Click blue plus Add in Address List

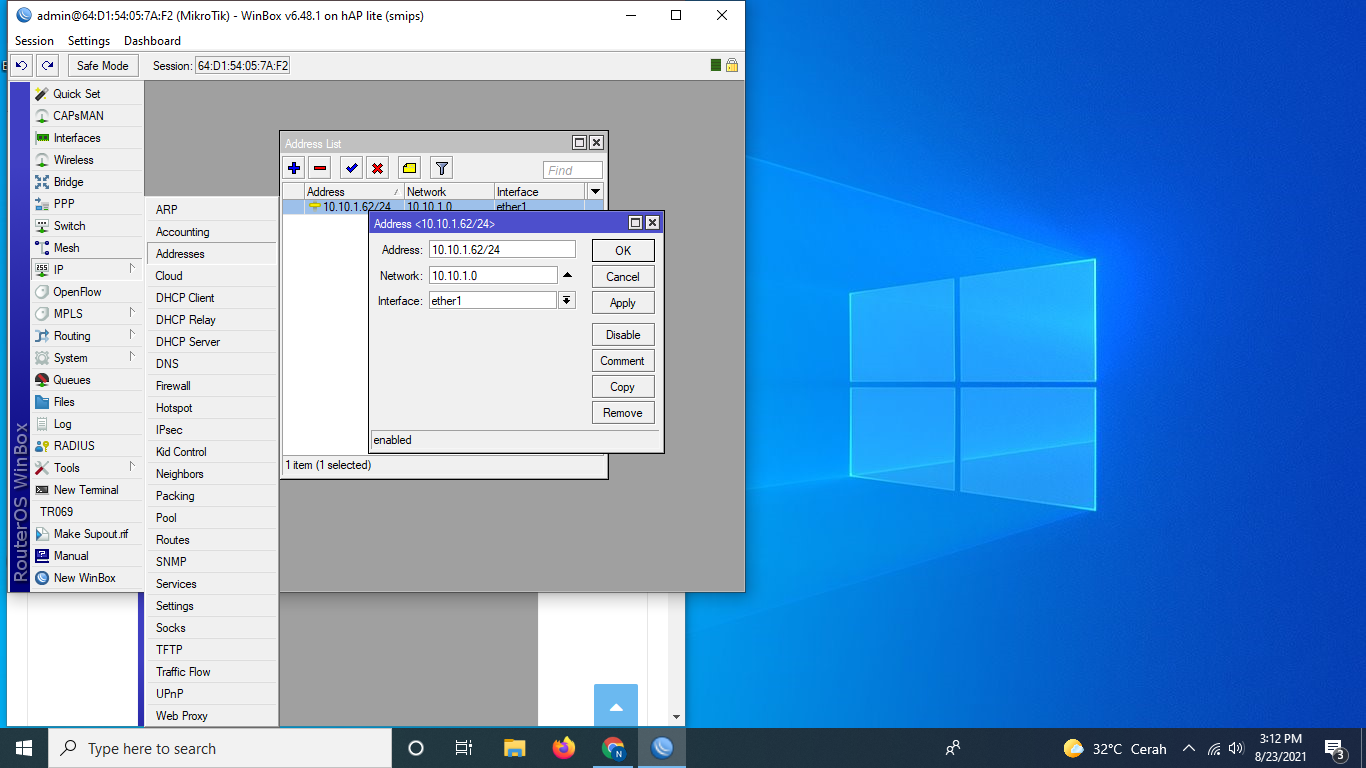click(294, 168)
